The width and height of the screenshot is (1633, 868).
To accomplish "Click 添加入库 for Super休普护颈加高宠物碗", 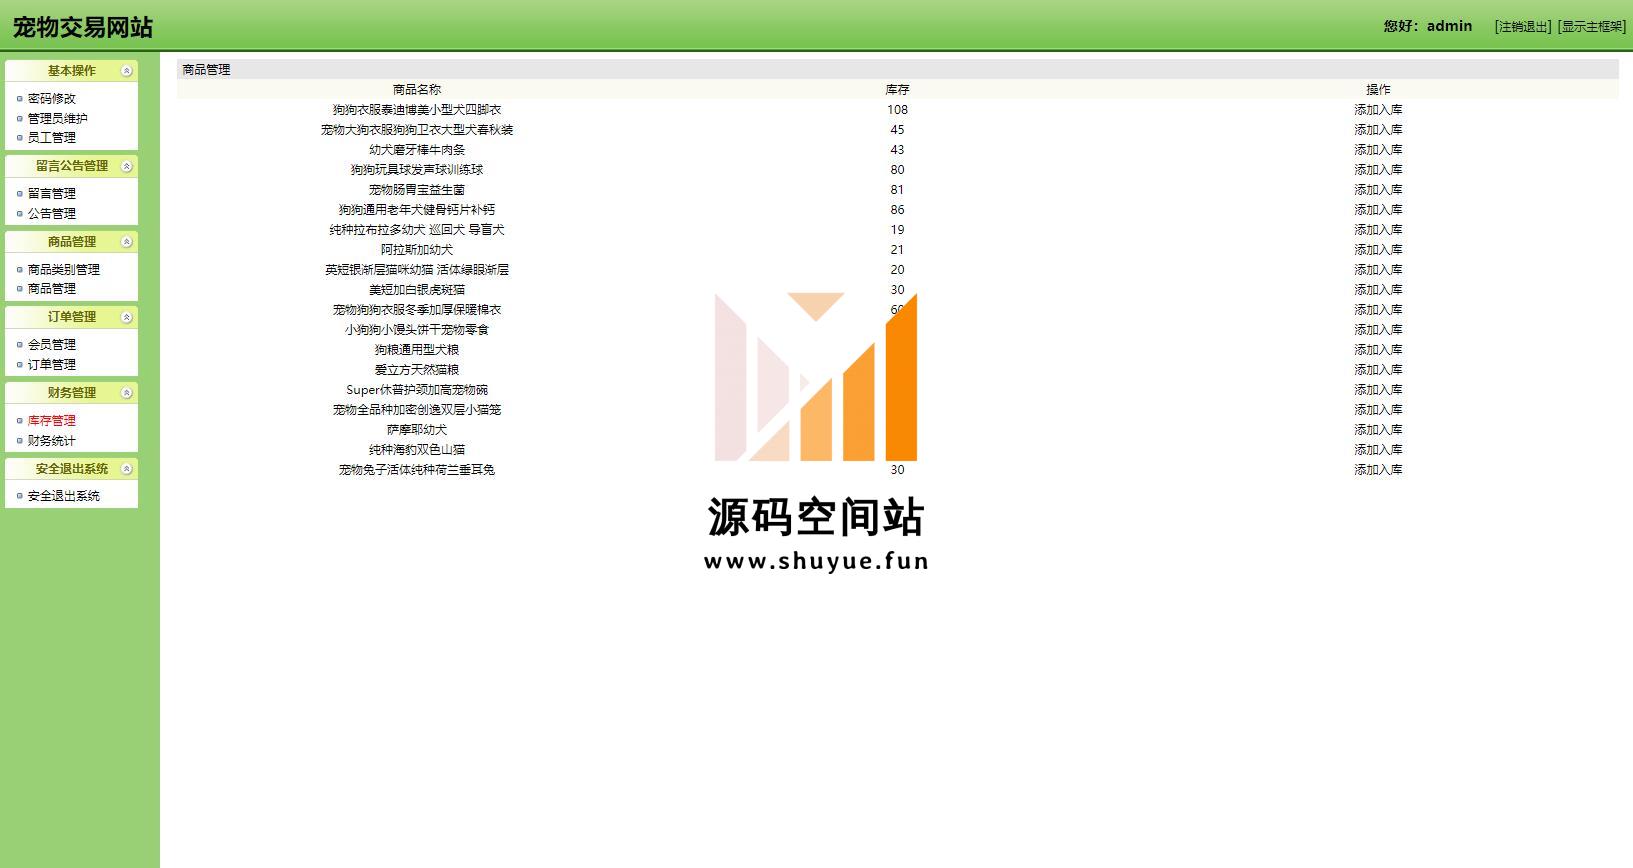I will pos(1378,390).
